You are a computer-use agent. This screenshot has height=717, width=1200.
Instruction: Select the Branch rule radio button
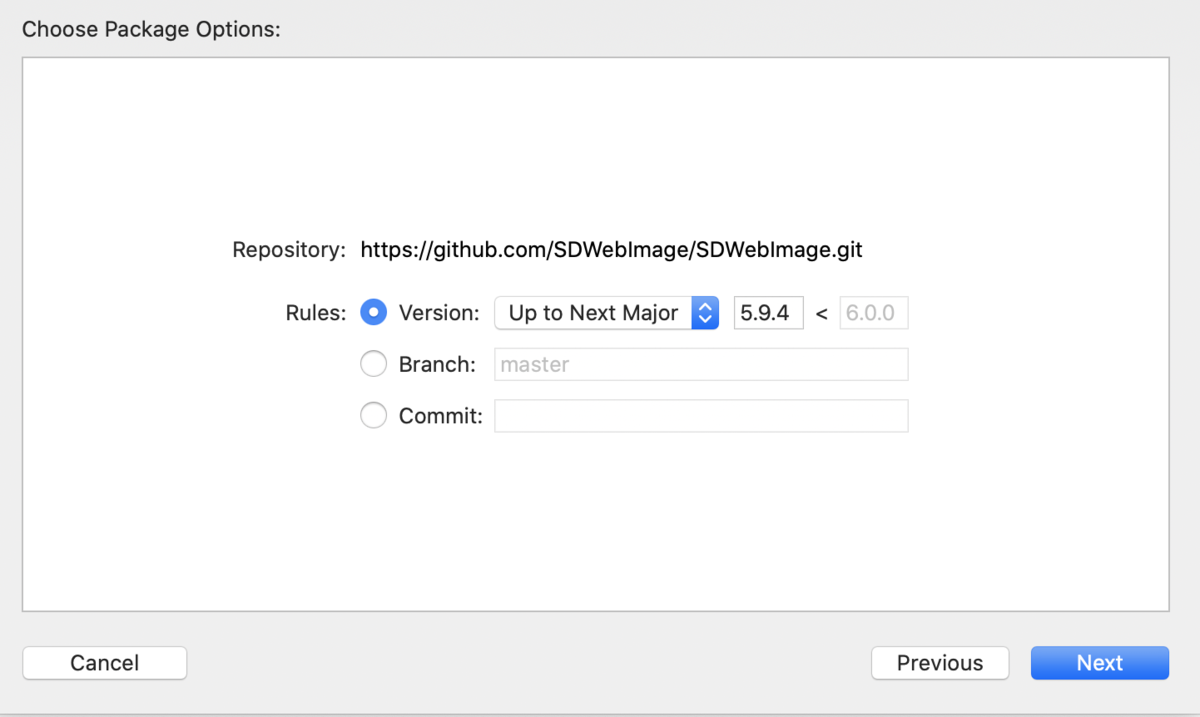pos(373,365)
